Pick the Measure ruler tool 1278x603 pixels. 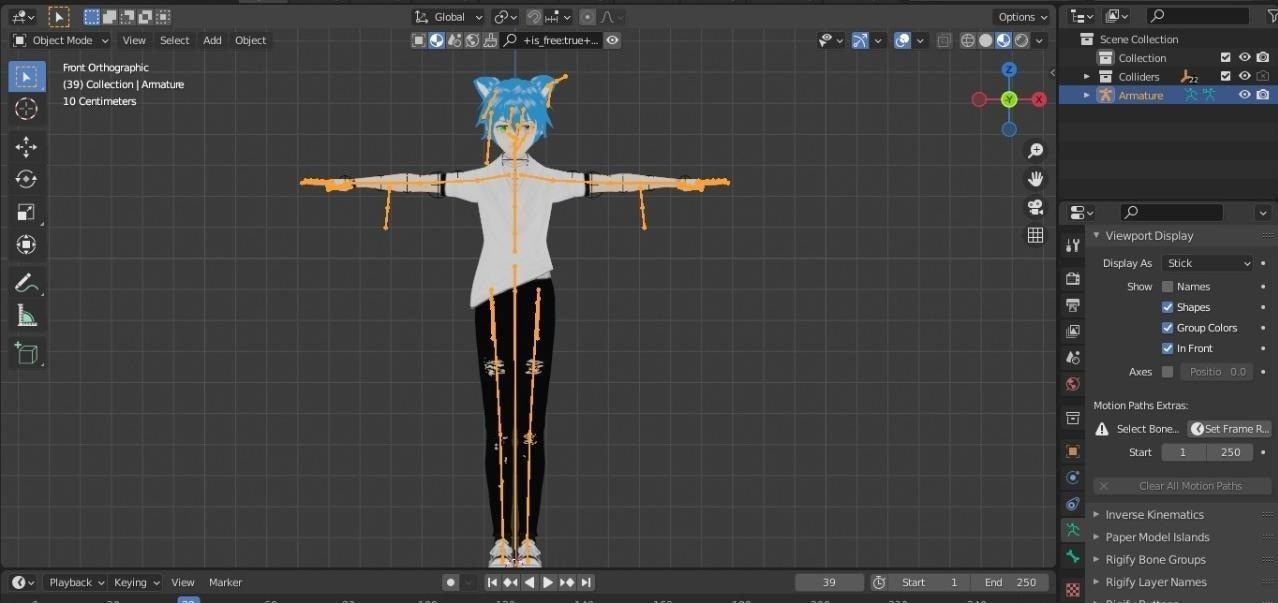pyautogui.click(x=27, y=316)
